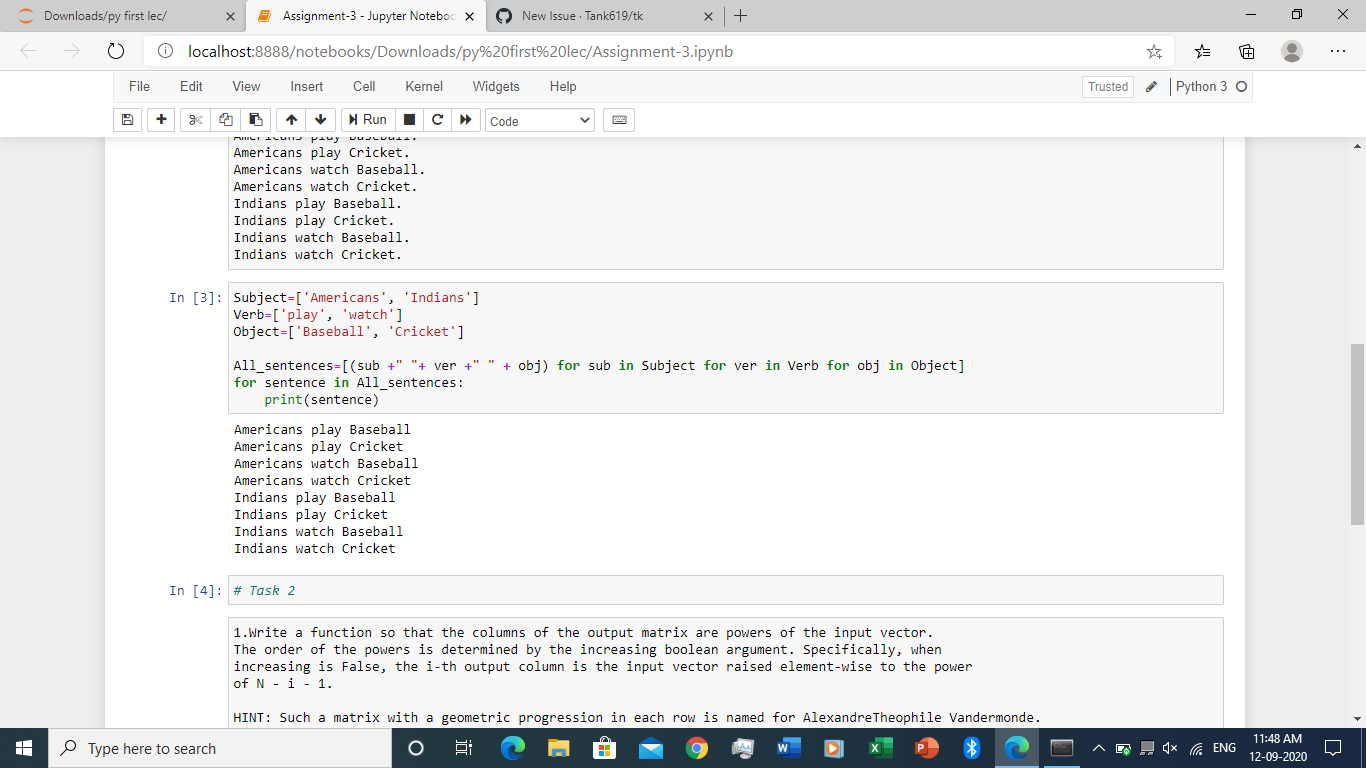Interrupt the kernel with the stop icon
Screen dimensions: 1366x768
(409, 120)
